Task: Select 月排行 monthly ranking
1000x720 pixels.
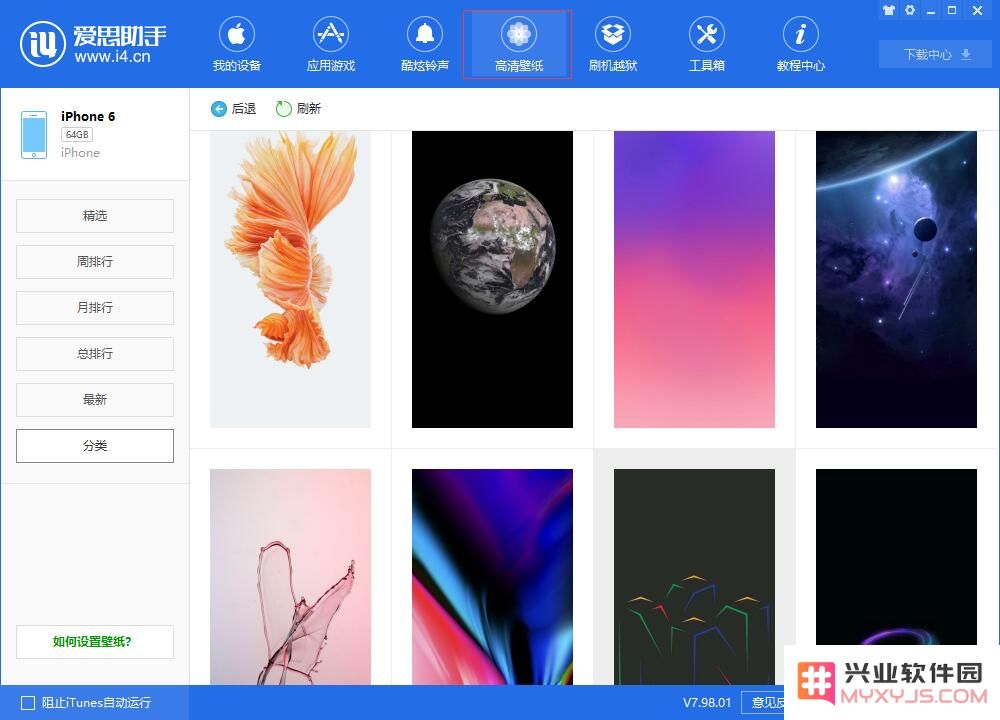Action: 95,307
